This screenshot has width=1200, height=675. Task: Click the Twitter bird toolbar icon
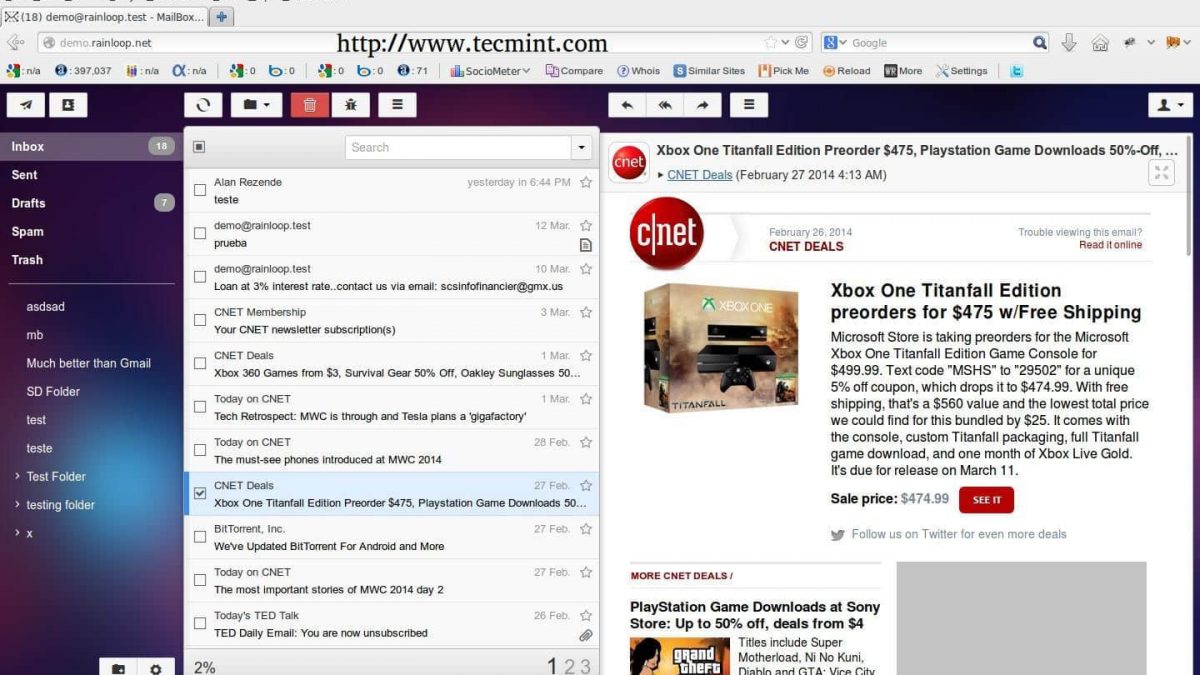pyautogui.click(x=1016, y=71)
